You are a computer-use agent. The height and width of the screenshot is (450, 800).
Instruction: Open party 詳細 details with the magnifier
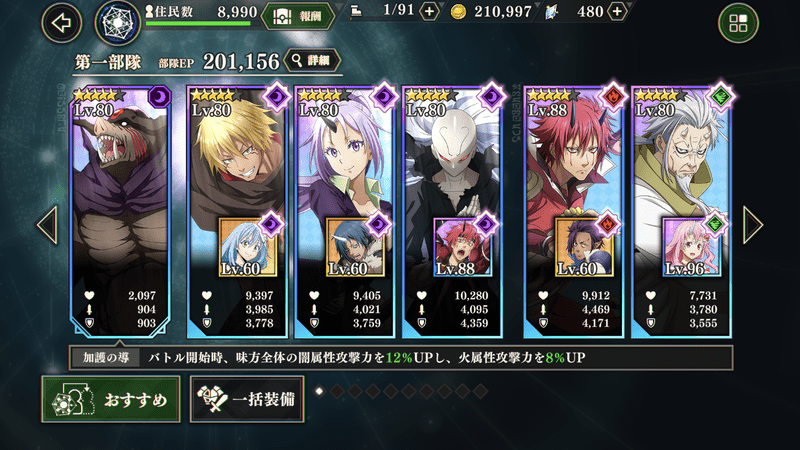[312, 61]
